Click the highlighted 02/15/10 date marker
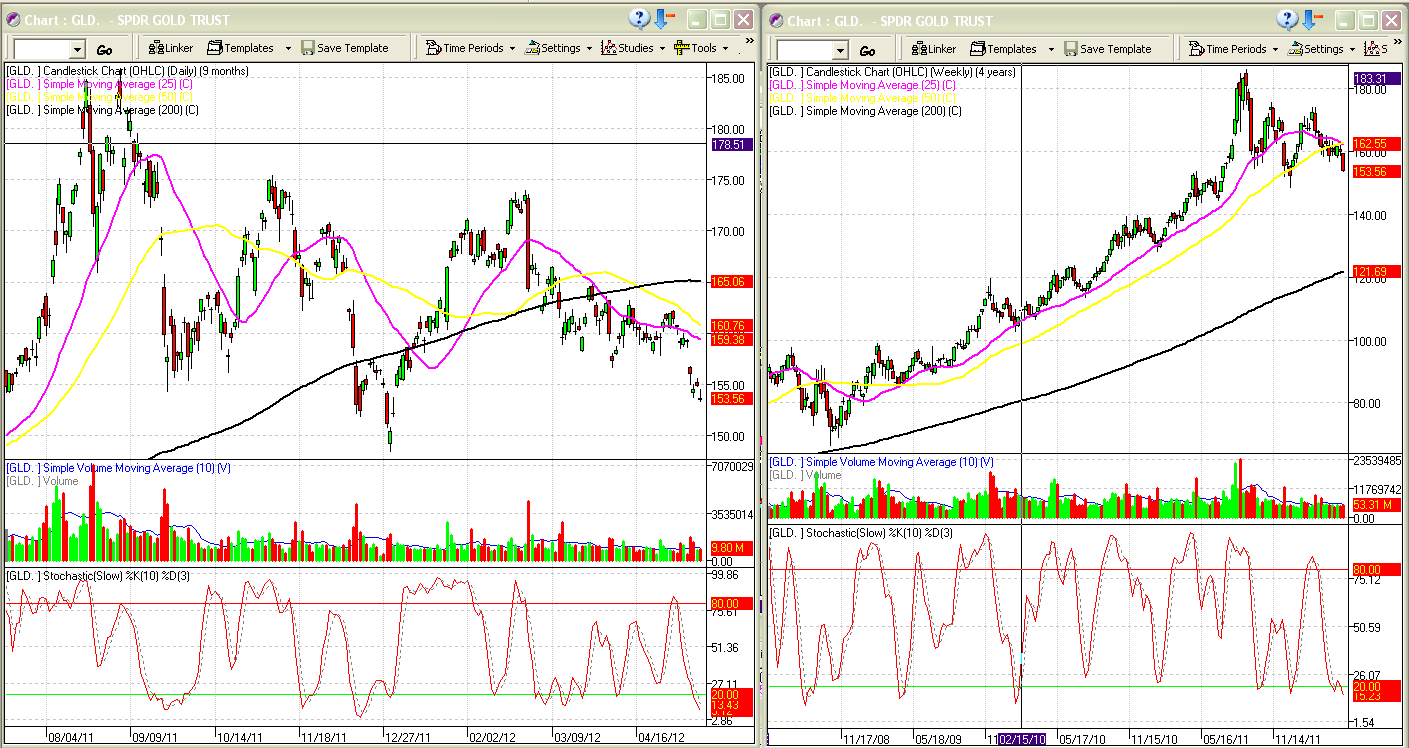The height and width of the screenshot is (748, 1409). pyautogui.click(x=1021, y=738)
